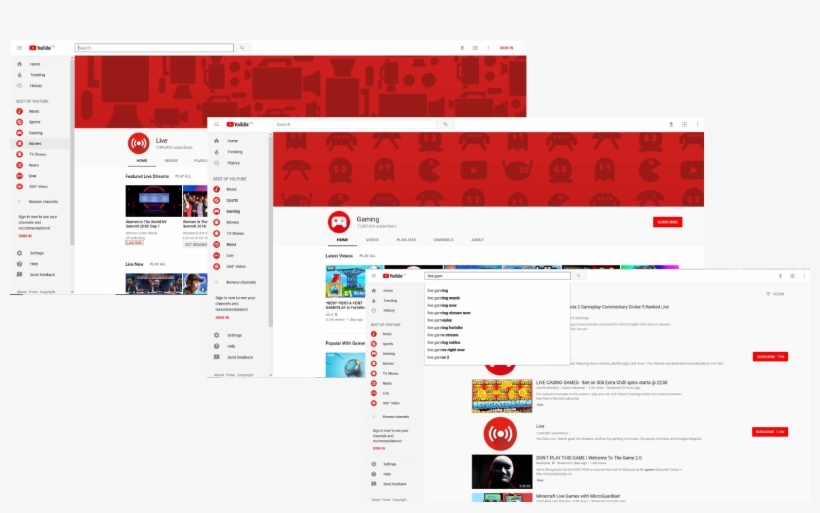Click PLAY ALL next to Live Now
The width and height of the screenshot is (820, 513).
(158, 264)
